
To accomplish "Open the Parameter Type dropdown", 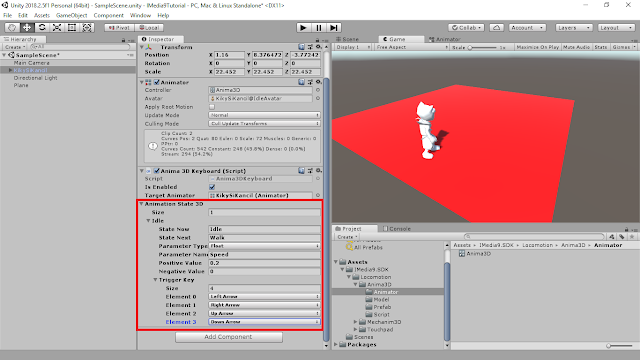I will pyautogui.click(x=264, y=246).
